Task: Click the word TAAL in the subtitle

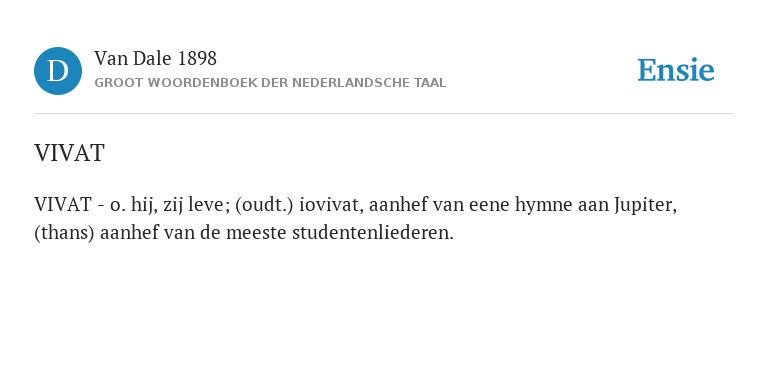Action: 430,83
